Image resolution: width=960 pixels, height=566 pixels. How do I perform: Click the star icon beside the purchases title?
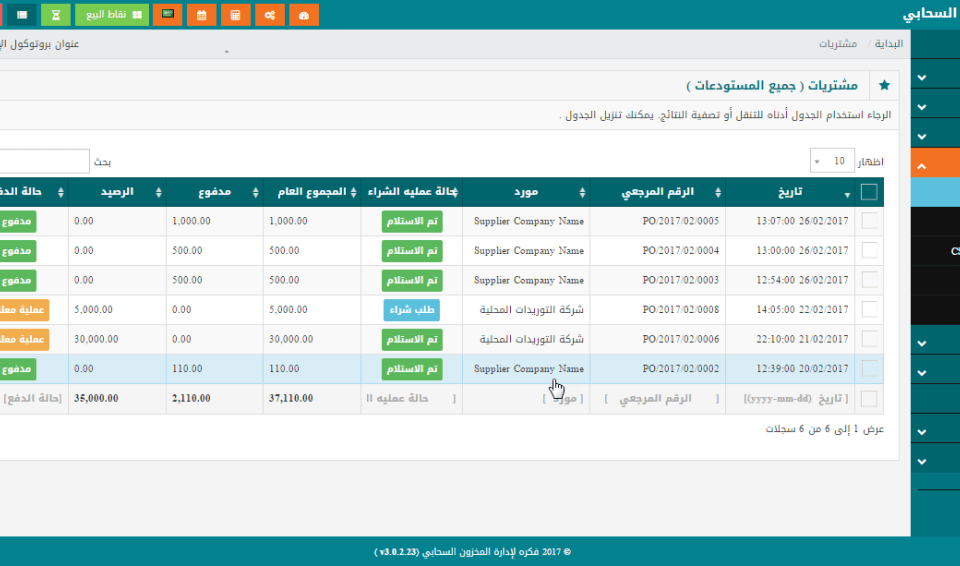(884, 86)
